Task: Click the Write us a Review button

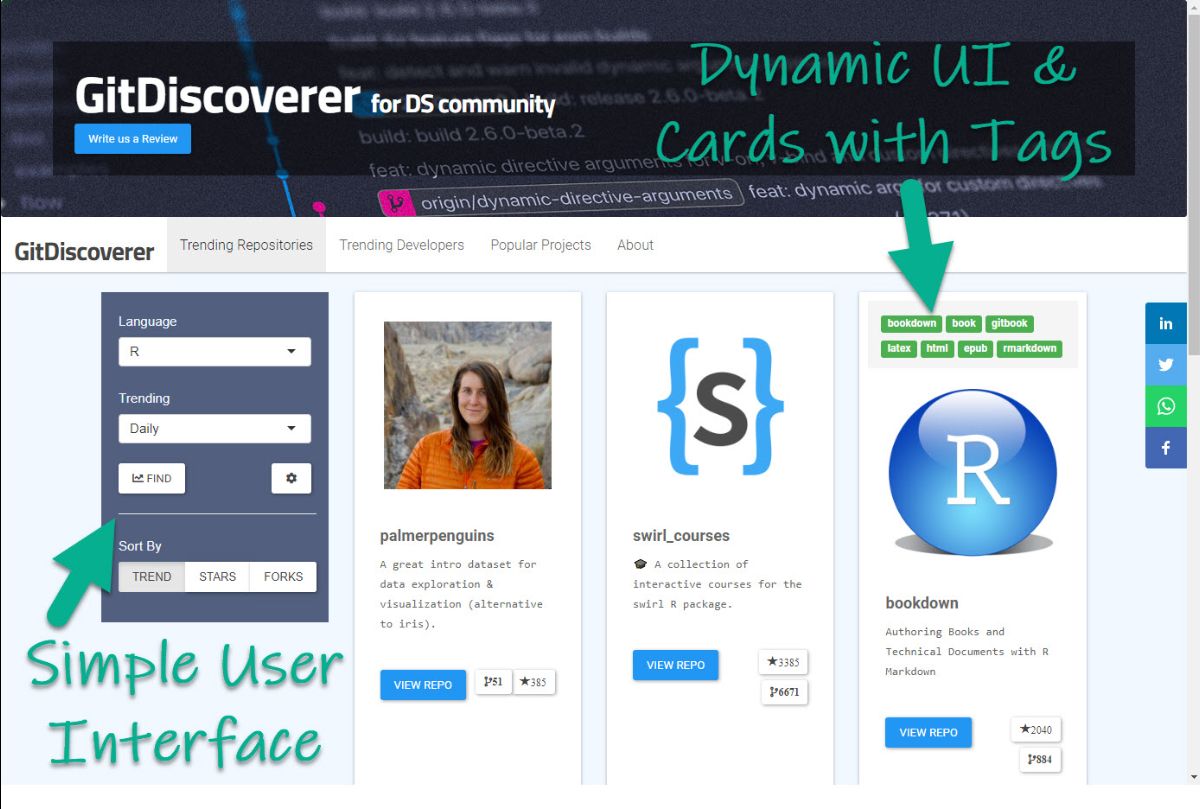Action: coord(133,139)
